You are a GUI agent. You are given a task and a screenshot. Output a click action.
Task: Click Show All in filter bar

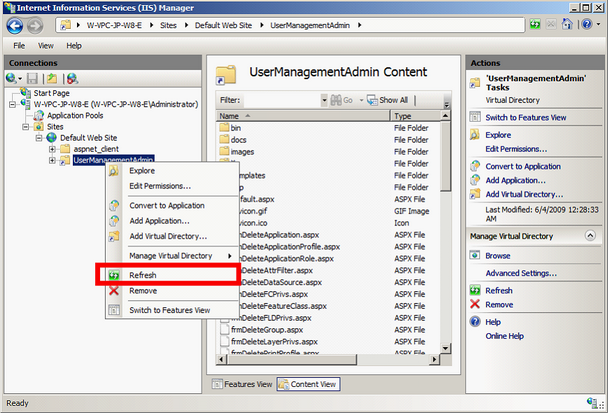(x=387, y=100)
